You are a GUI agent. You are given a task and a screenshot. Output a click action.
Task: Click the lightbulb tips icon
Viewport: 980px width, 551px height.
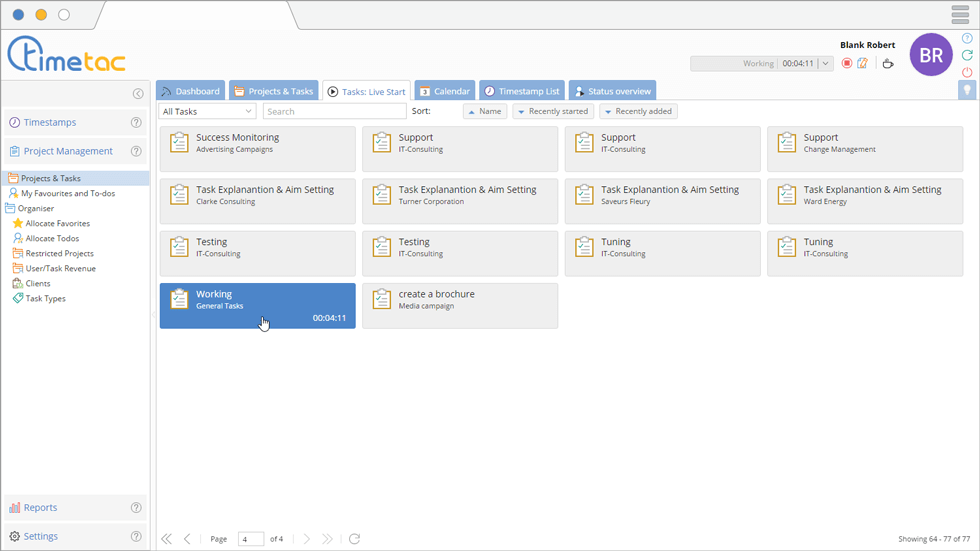tap(967, 90)
